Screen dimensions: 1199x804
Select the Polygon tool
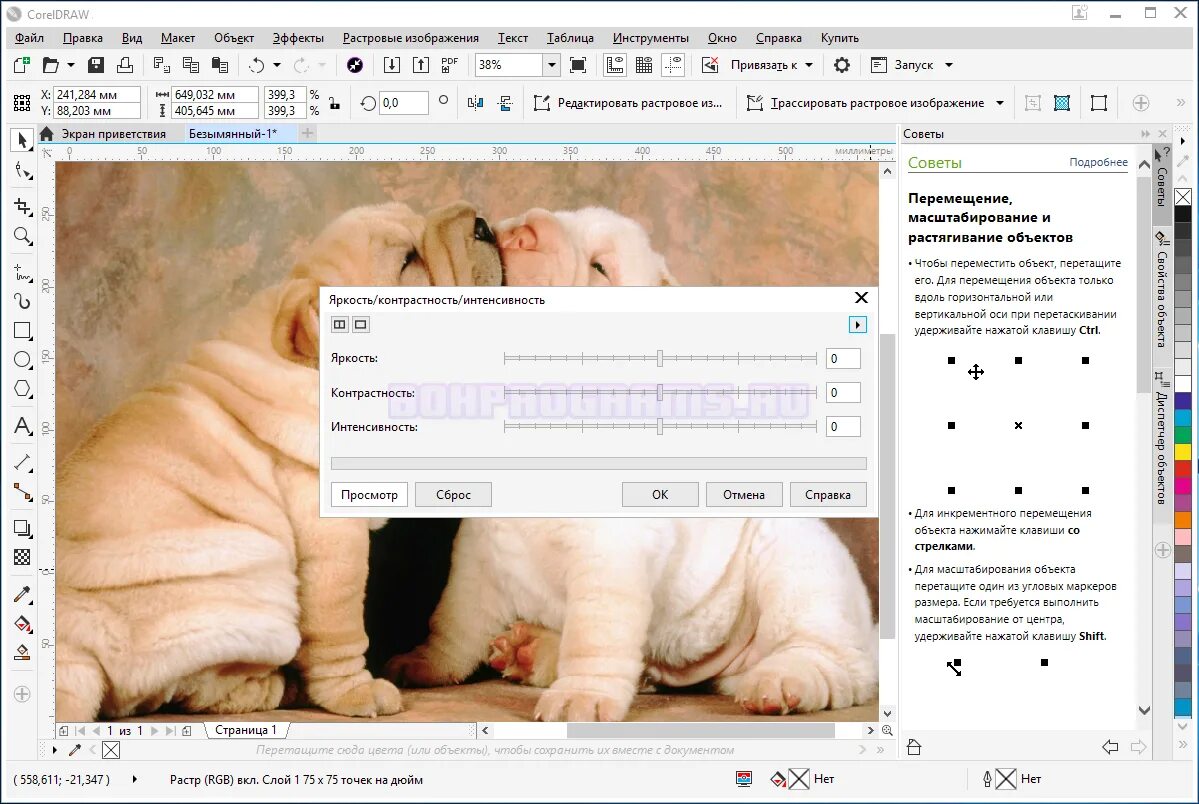pos(23,389)
